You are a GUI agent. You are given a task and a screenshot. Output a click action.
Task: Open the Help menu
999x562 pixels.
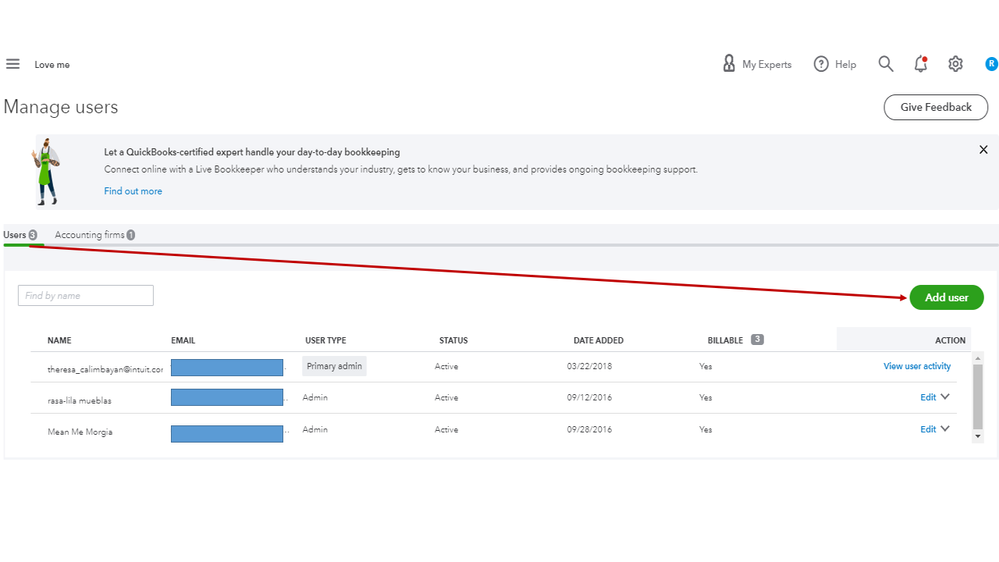tap(835, 64)
